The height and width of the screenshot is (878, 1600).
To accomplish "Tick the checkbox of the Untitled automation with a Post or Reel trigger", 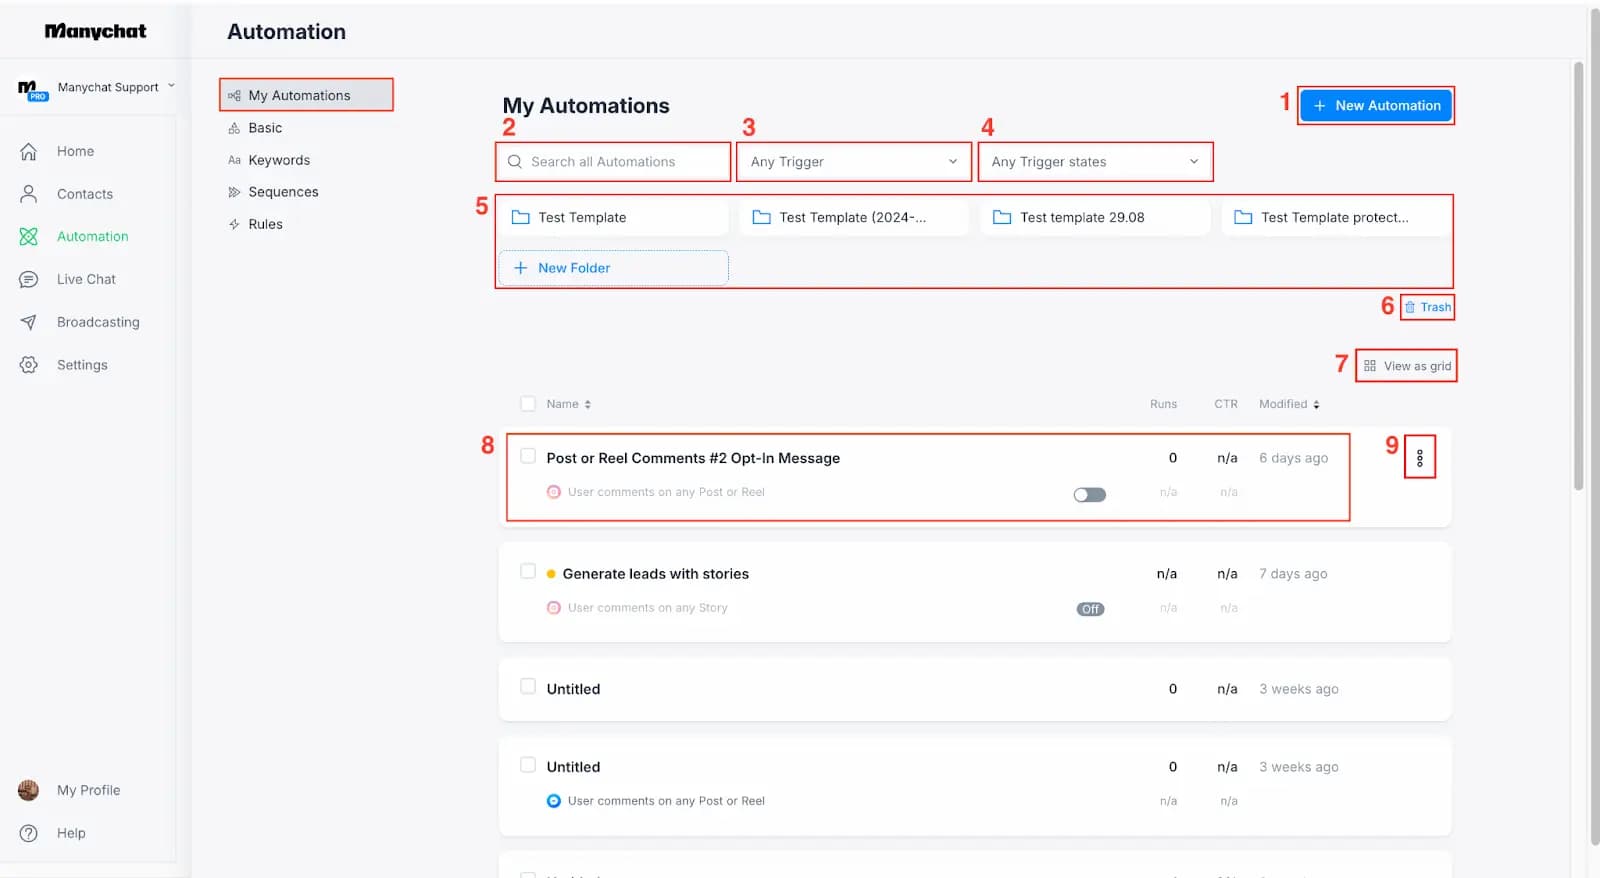I will click(x=528, y=765).
